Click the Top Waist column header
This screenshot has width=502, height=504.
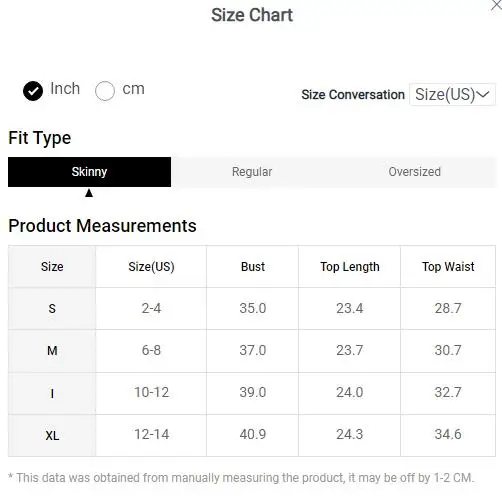(x=448, y=267)
